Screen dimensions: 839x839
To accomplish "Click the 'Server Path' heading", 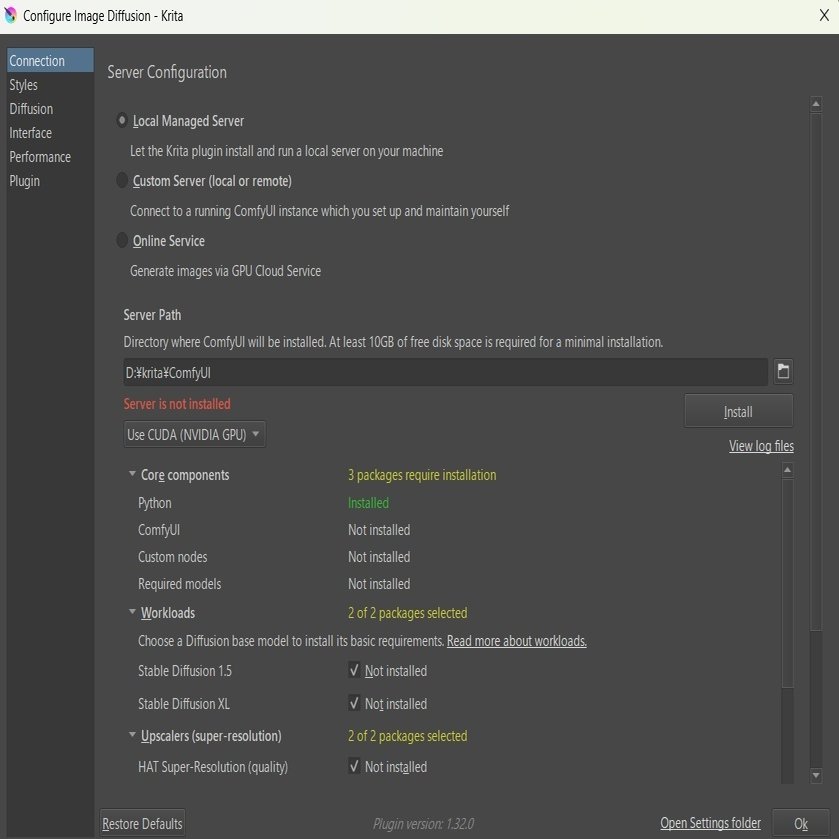I will point(152,315).
